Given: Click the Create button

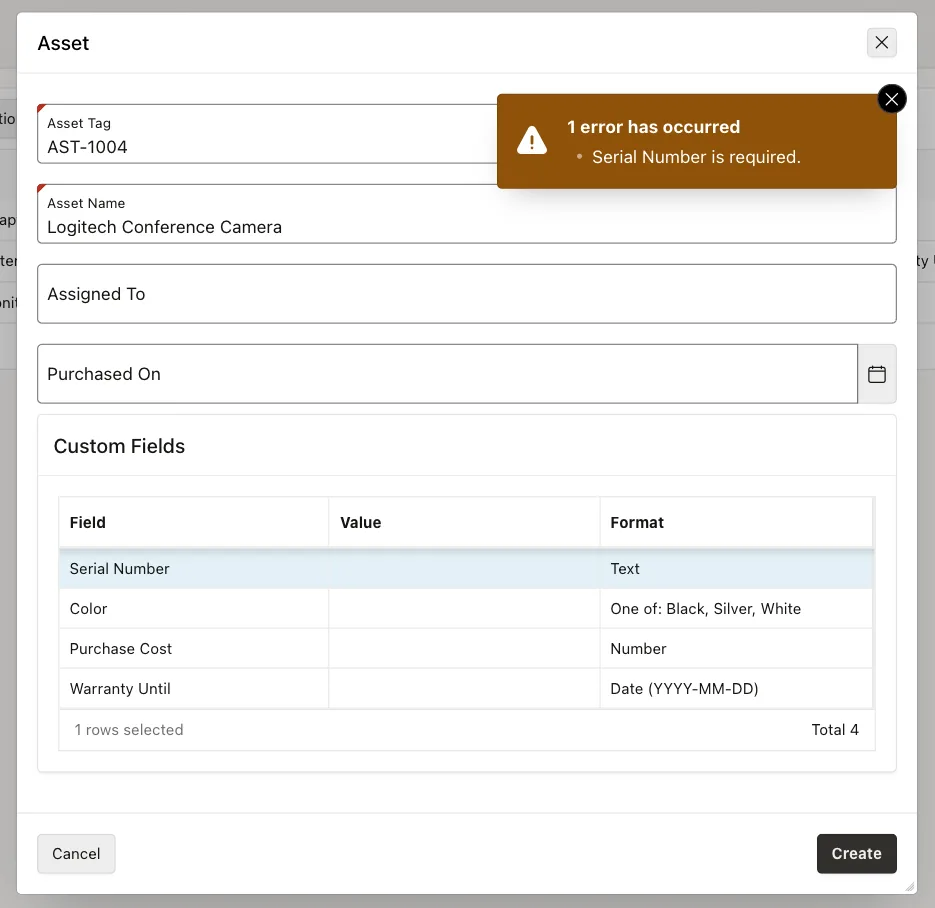Looking at the screenshot, I should 856,853.
